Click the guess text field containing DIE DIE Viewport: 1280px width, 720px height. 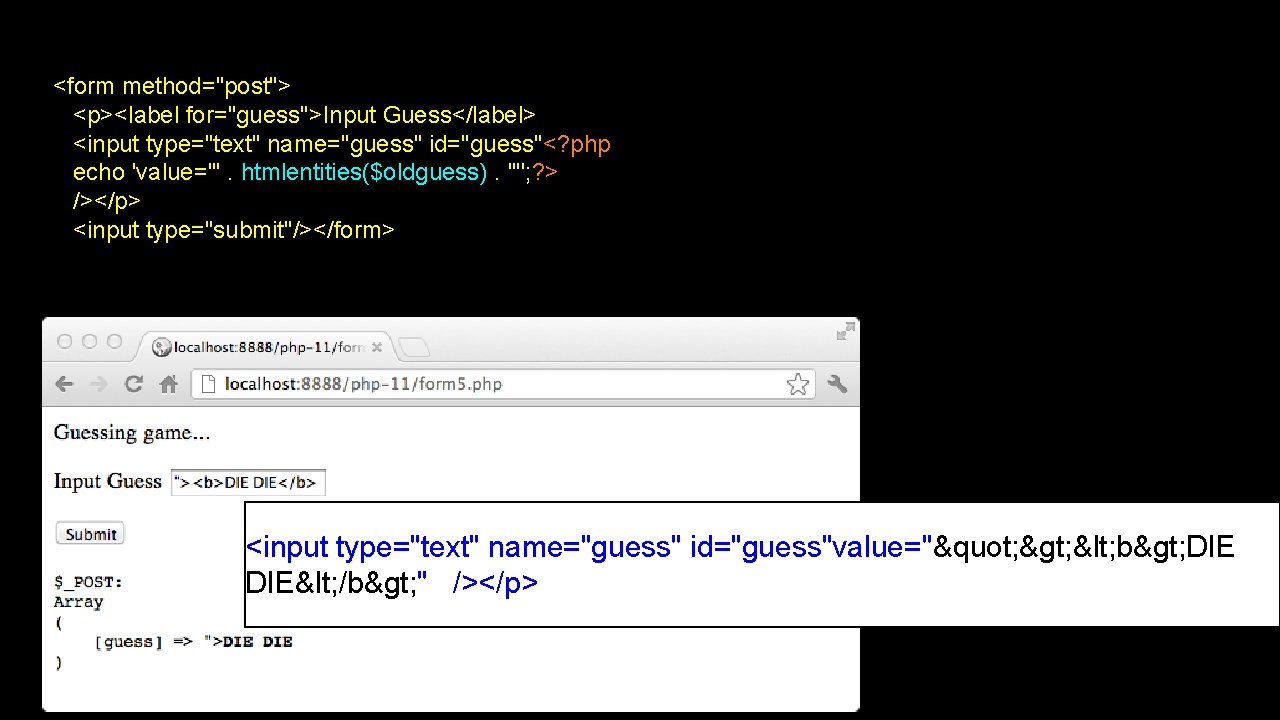(x=248, y=481)
